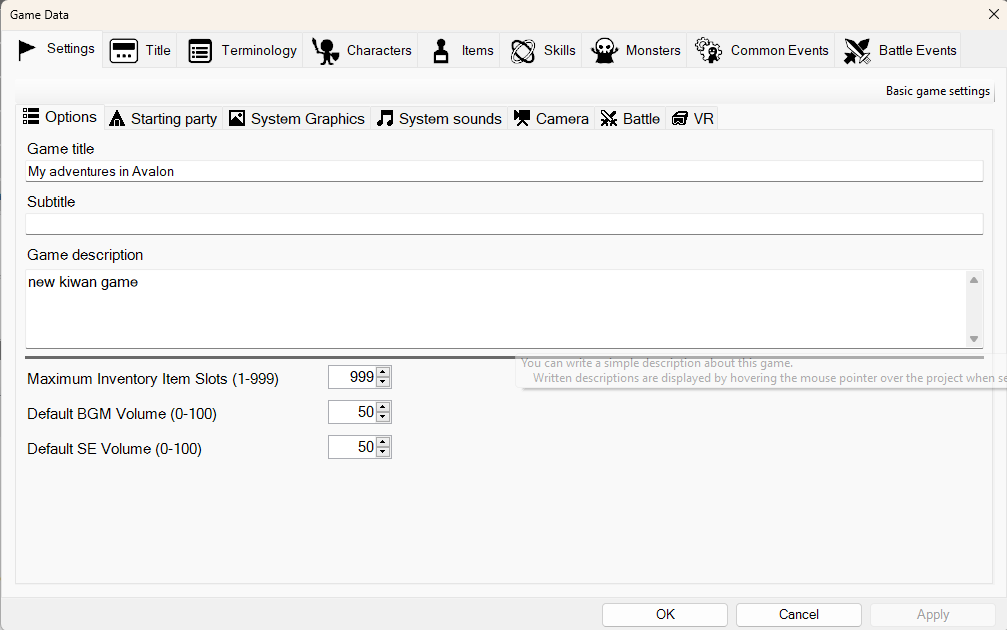
Task: Open the Skills tab orb icon
Action: pos(543,51)
